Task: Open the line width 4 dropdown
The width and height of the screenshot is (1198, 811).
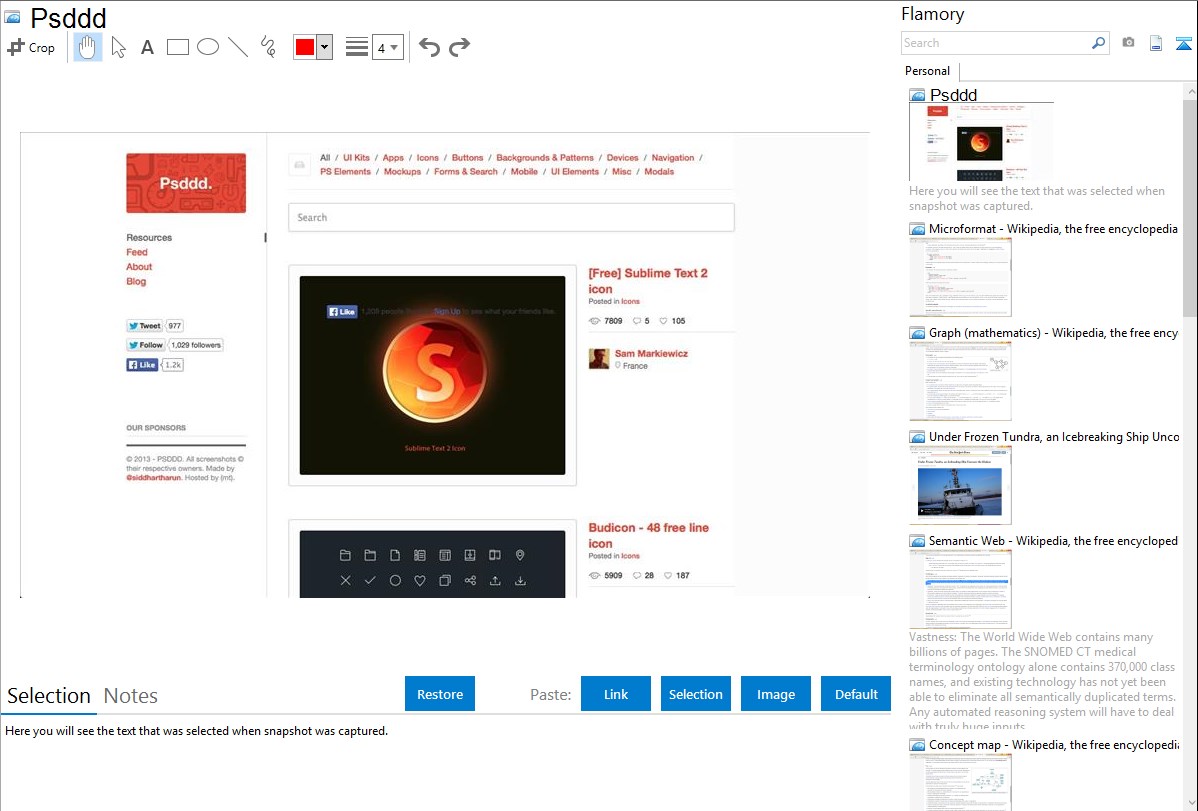Action: tap(387, 47)
